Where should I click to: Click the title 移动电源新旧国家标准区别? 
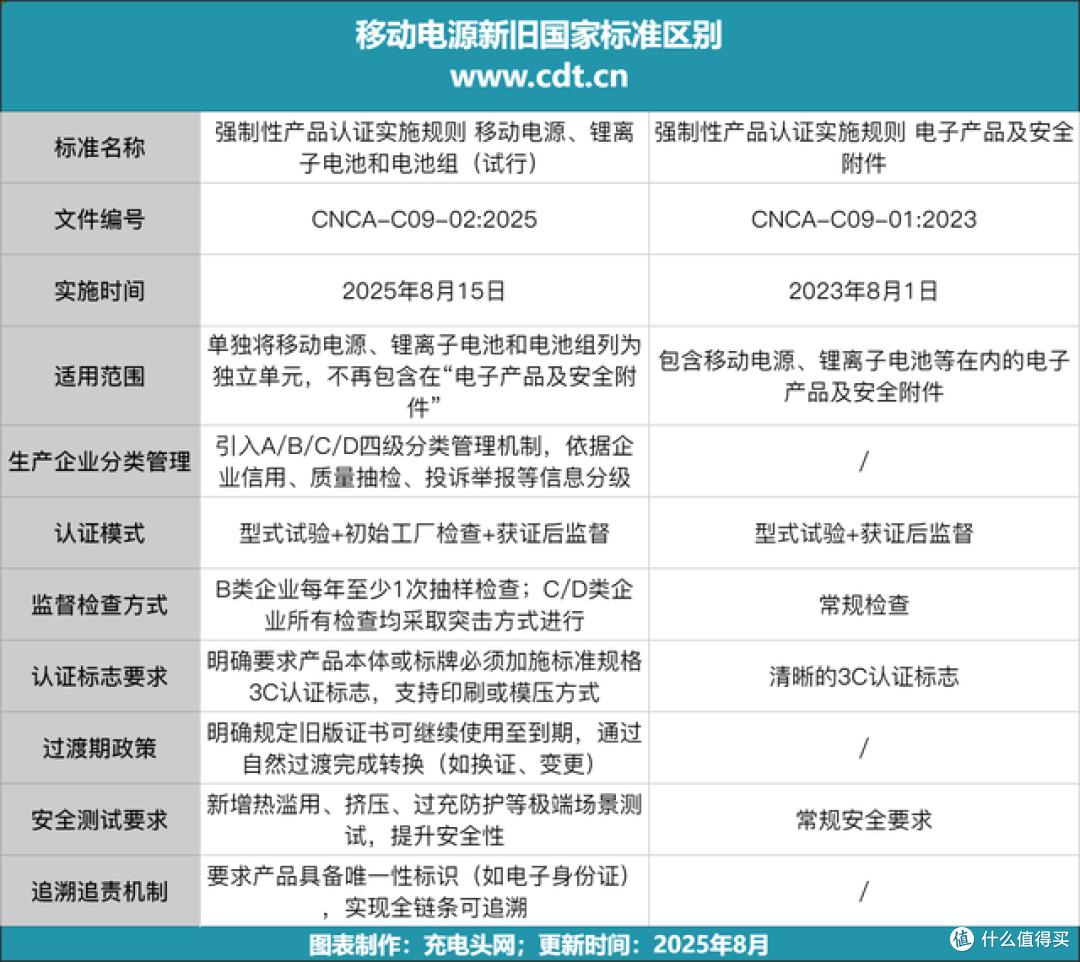point(538,35)
